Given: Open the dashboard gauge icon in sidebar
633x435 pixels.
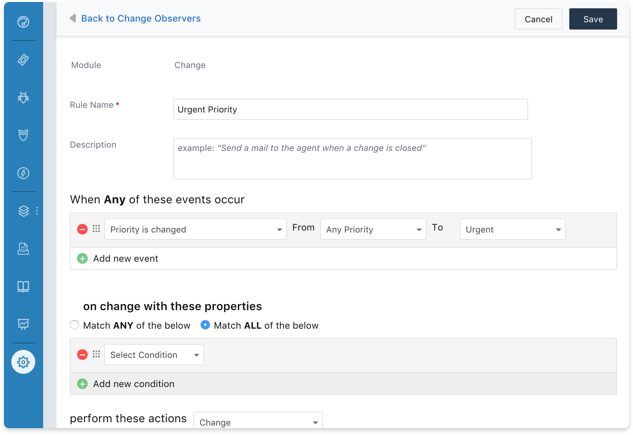Looking at the screenshot, I should pos(23,22).
